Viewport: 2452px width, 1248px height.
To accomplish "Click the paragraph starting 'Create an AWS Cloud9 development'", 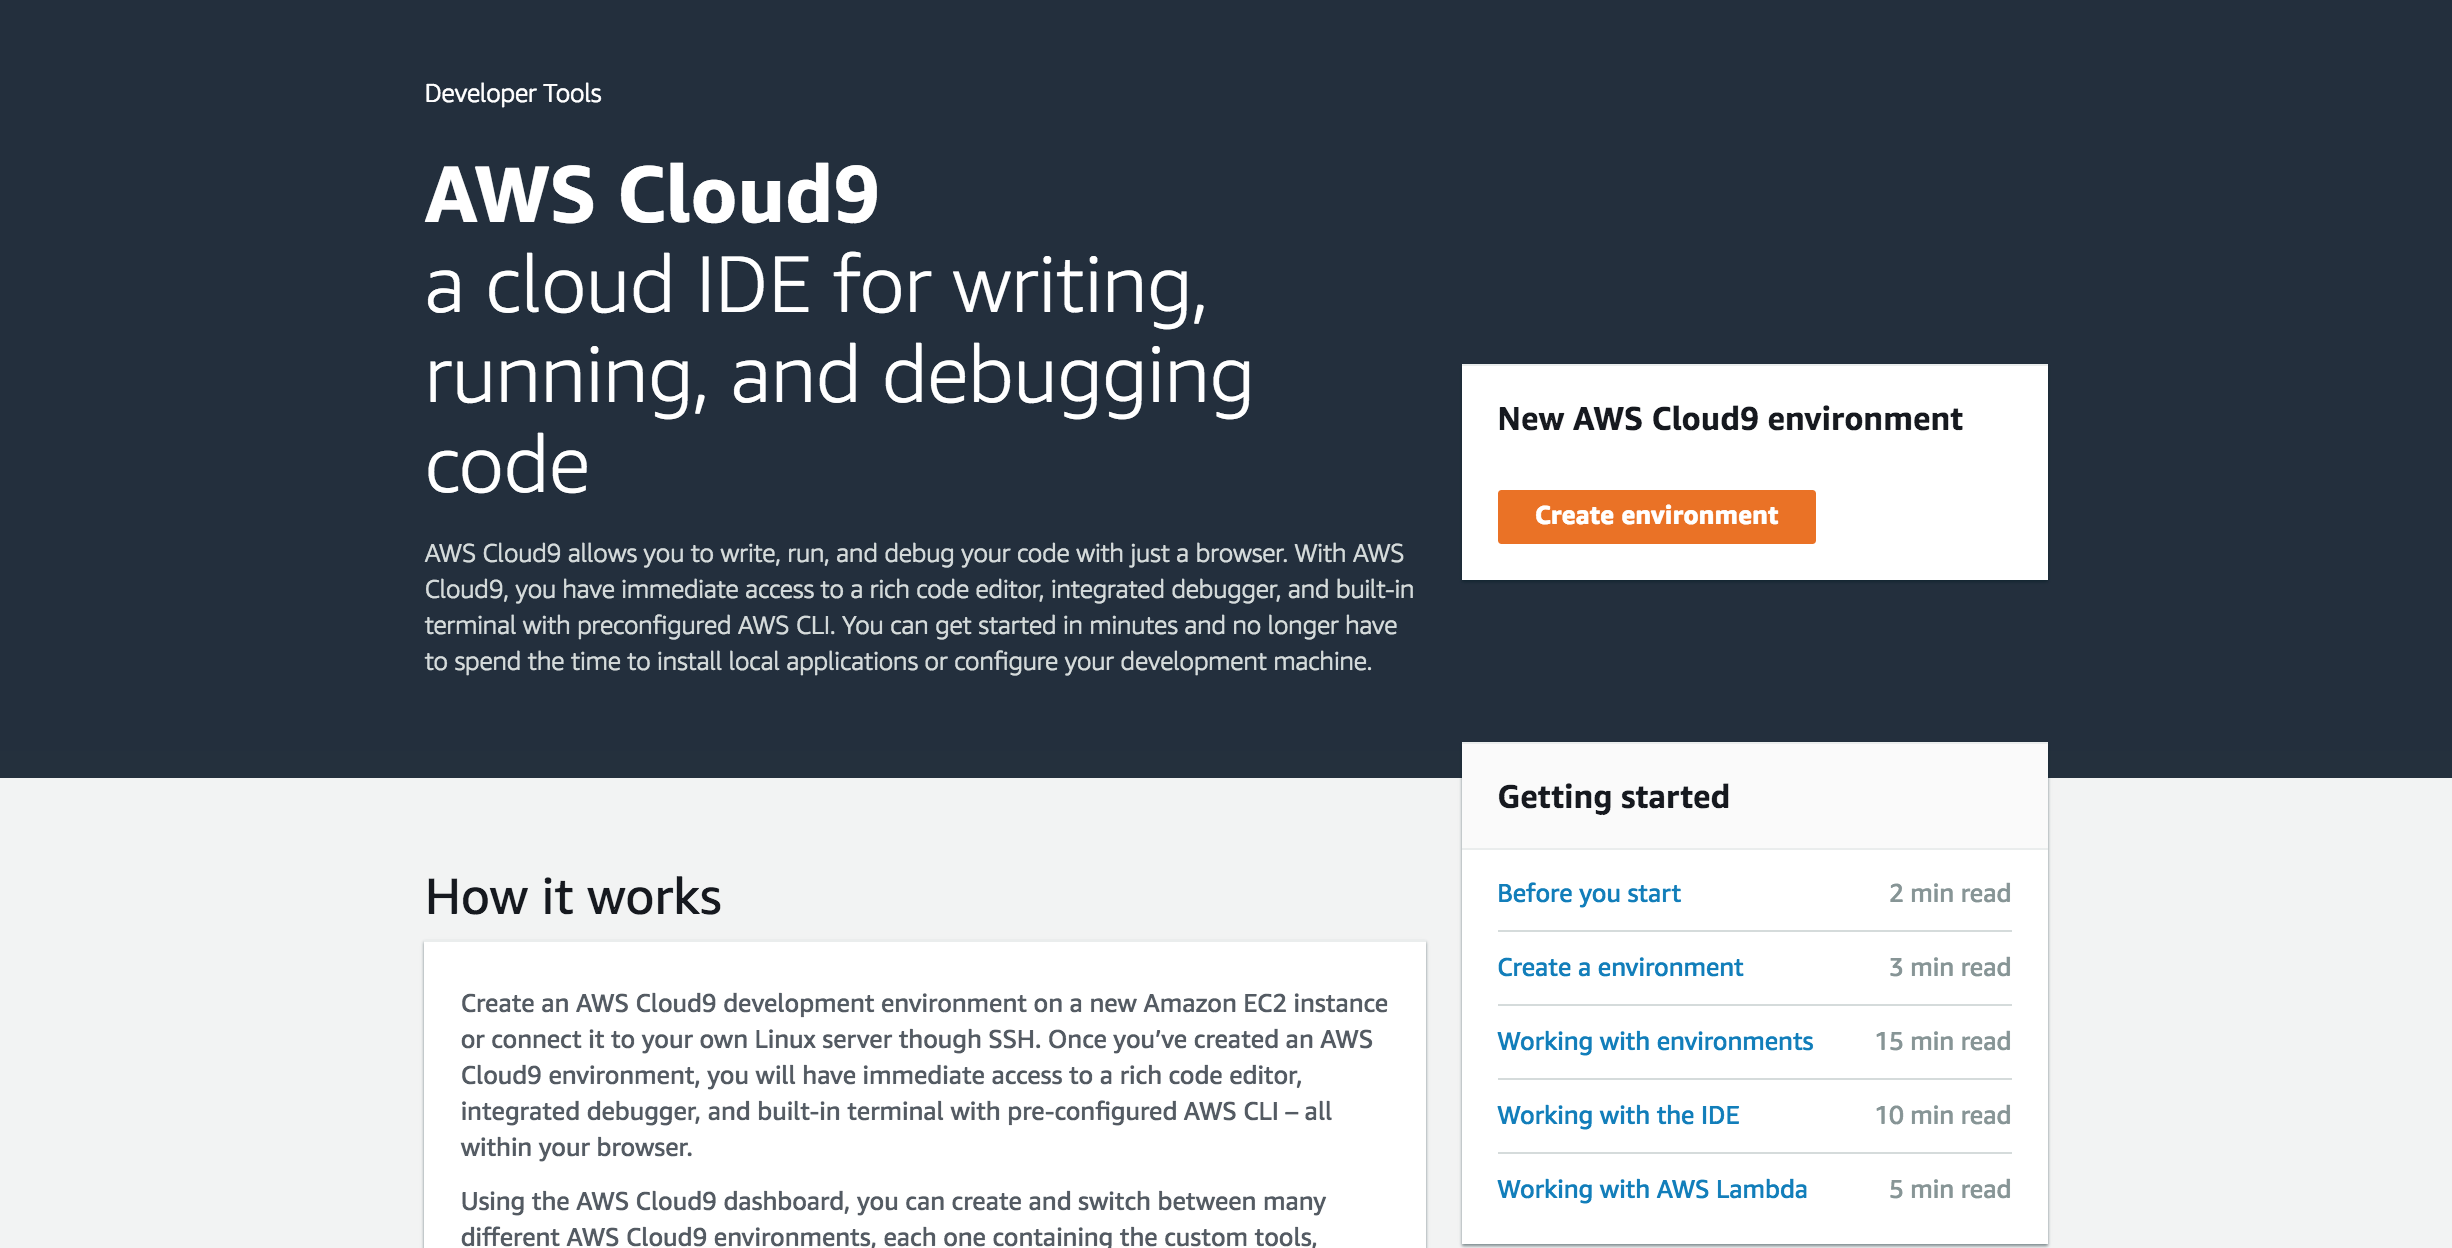I will coord(923,1075).
